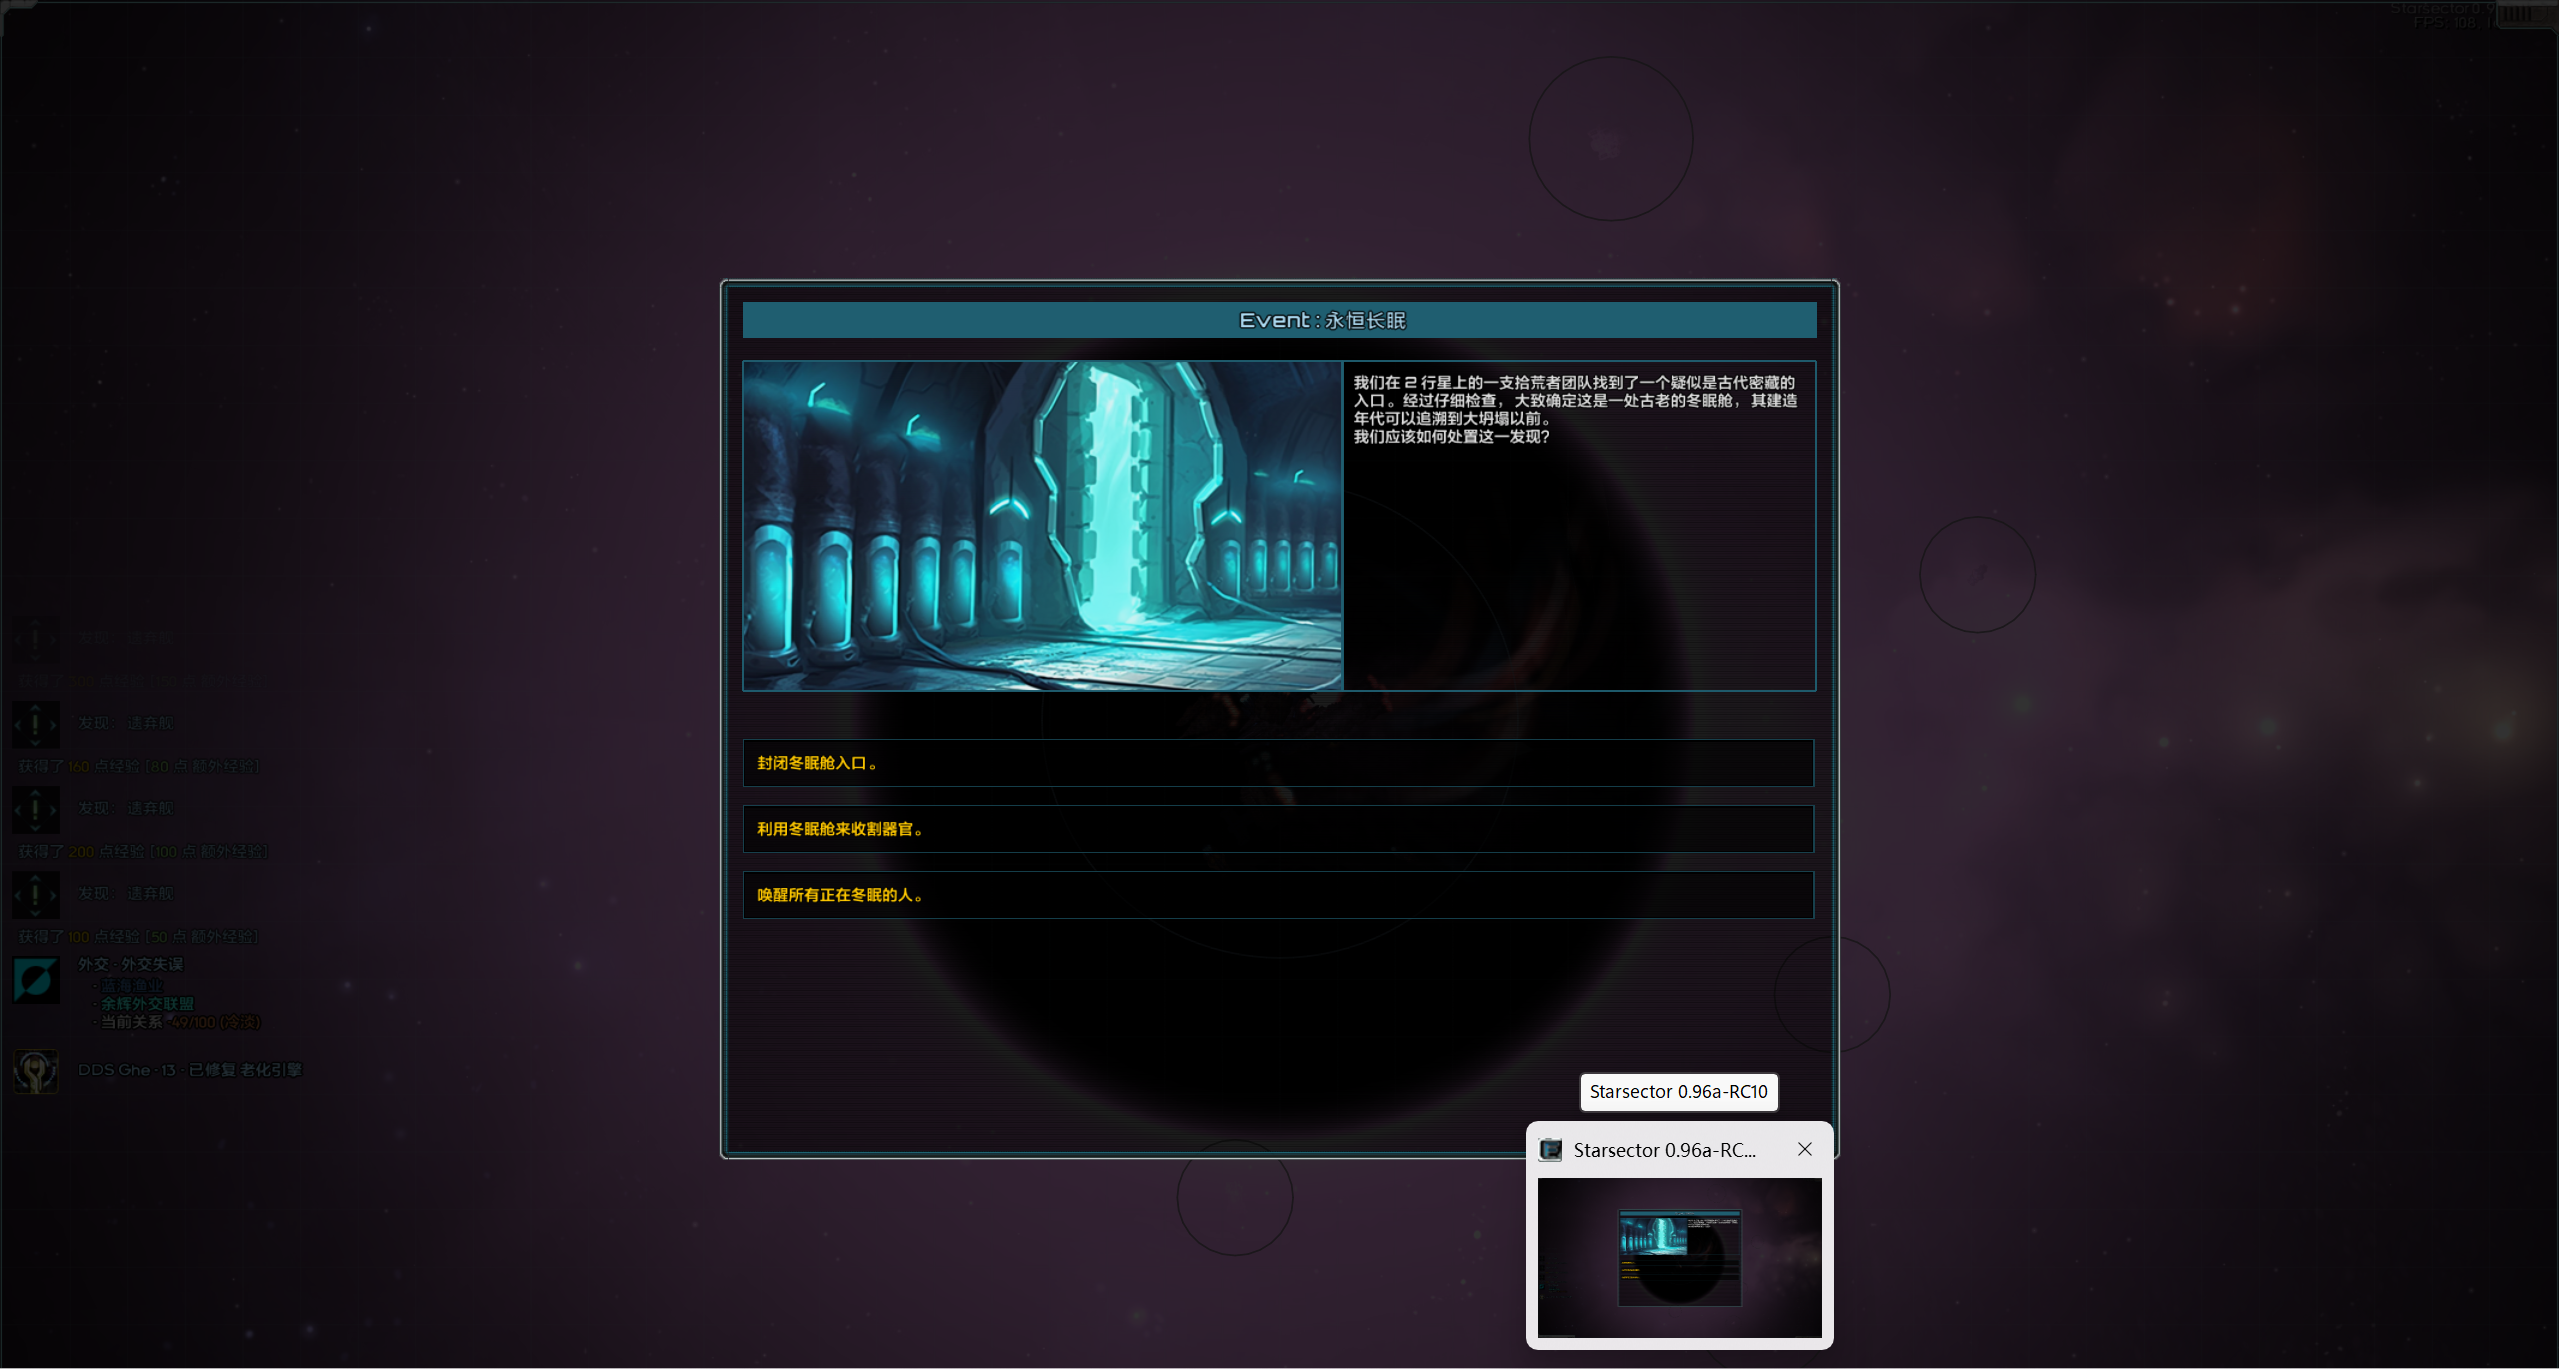Click the DDS Ghe ship repair icon
Image resolution: width=2559 pixels, height=1369 pixels.
point(36,1071)
